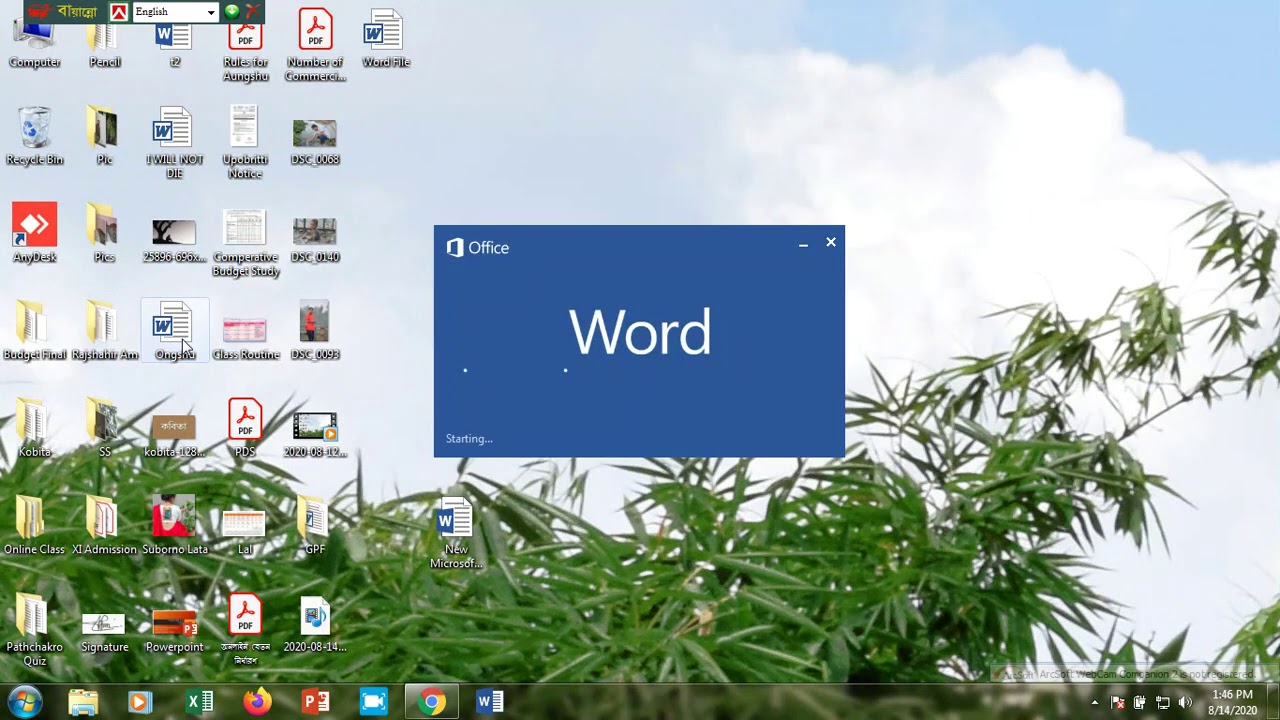Select the XI Admission folder

[104, 525]
